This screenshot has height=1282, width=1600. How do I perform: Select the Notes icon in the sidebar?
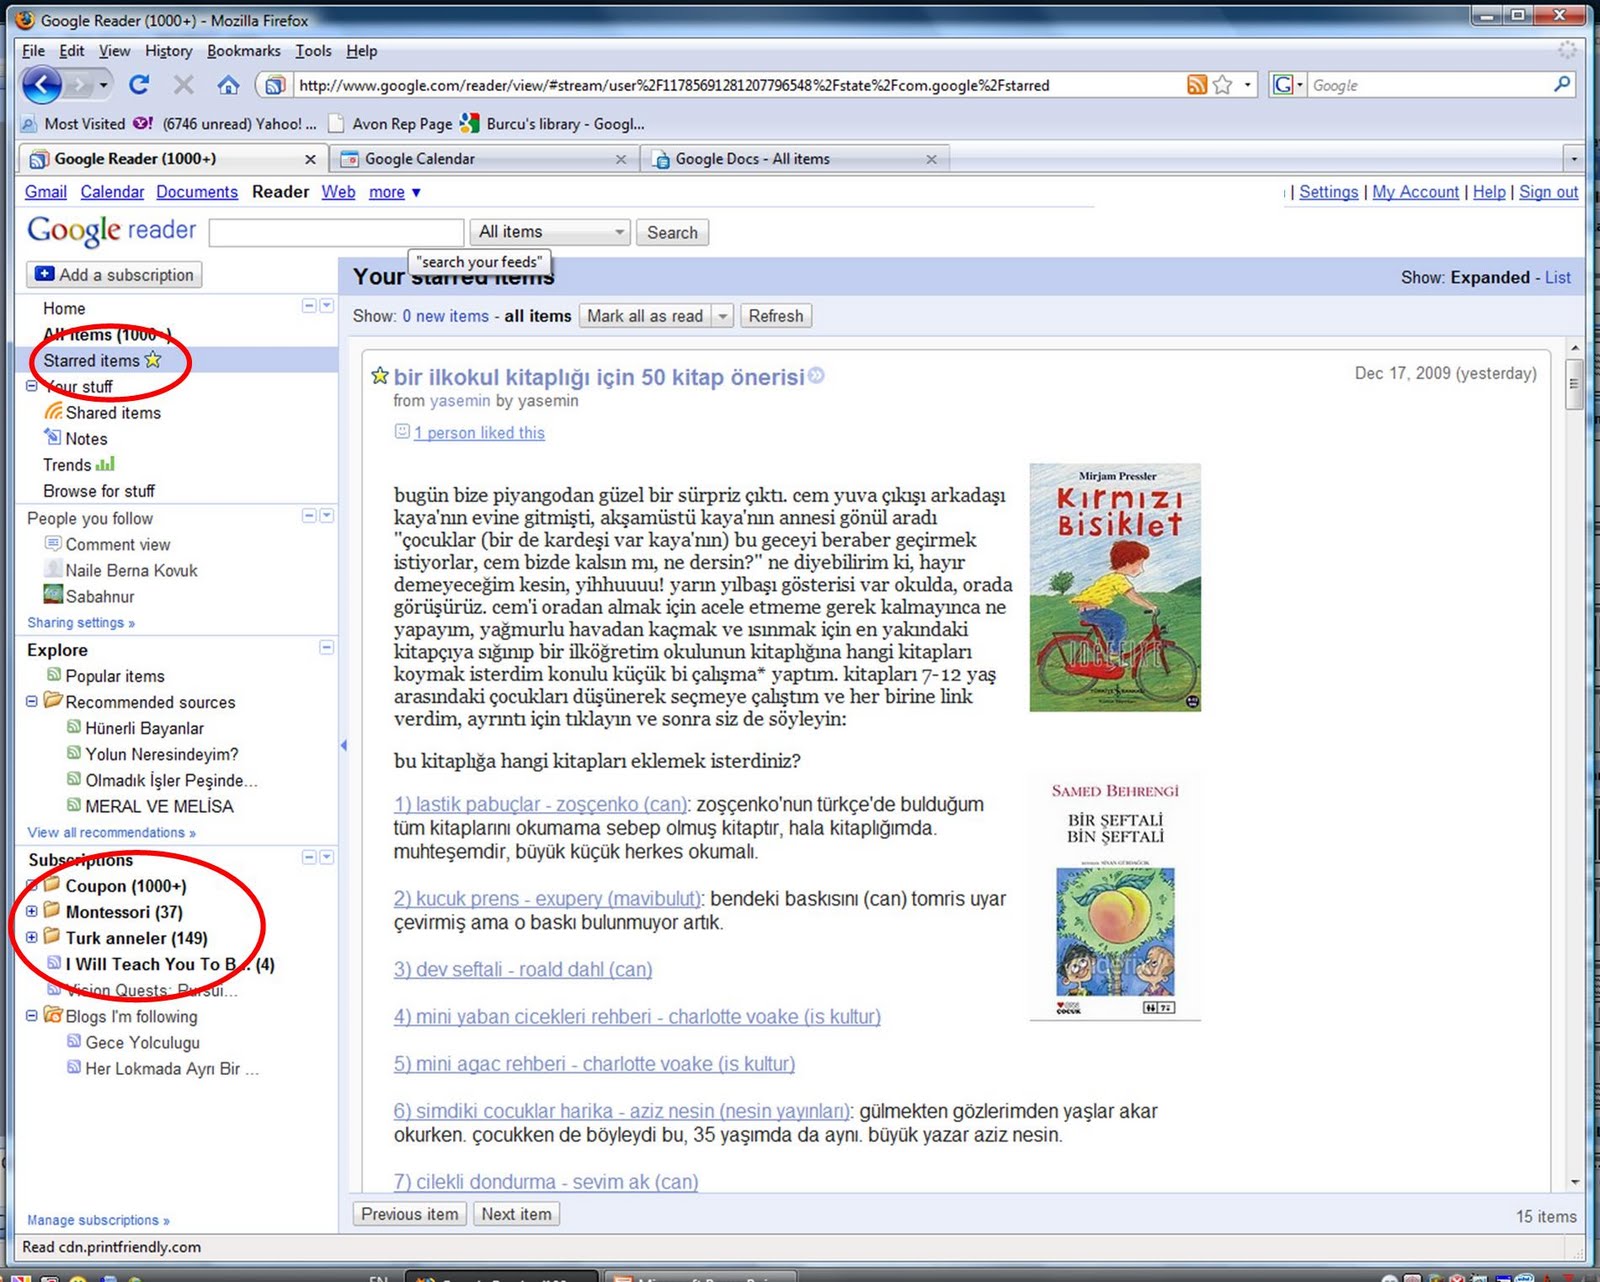[x=52, y=437]
